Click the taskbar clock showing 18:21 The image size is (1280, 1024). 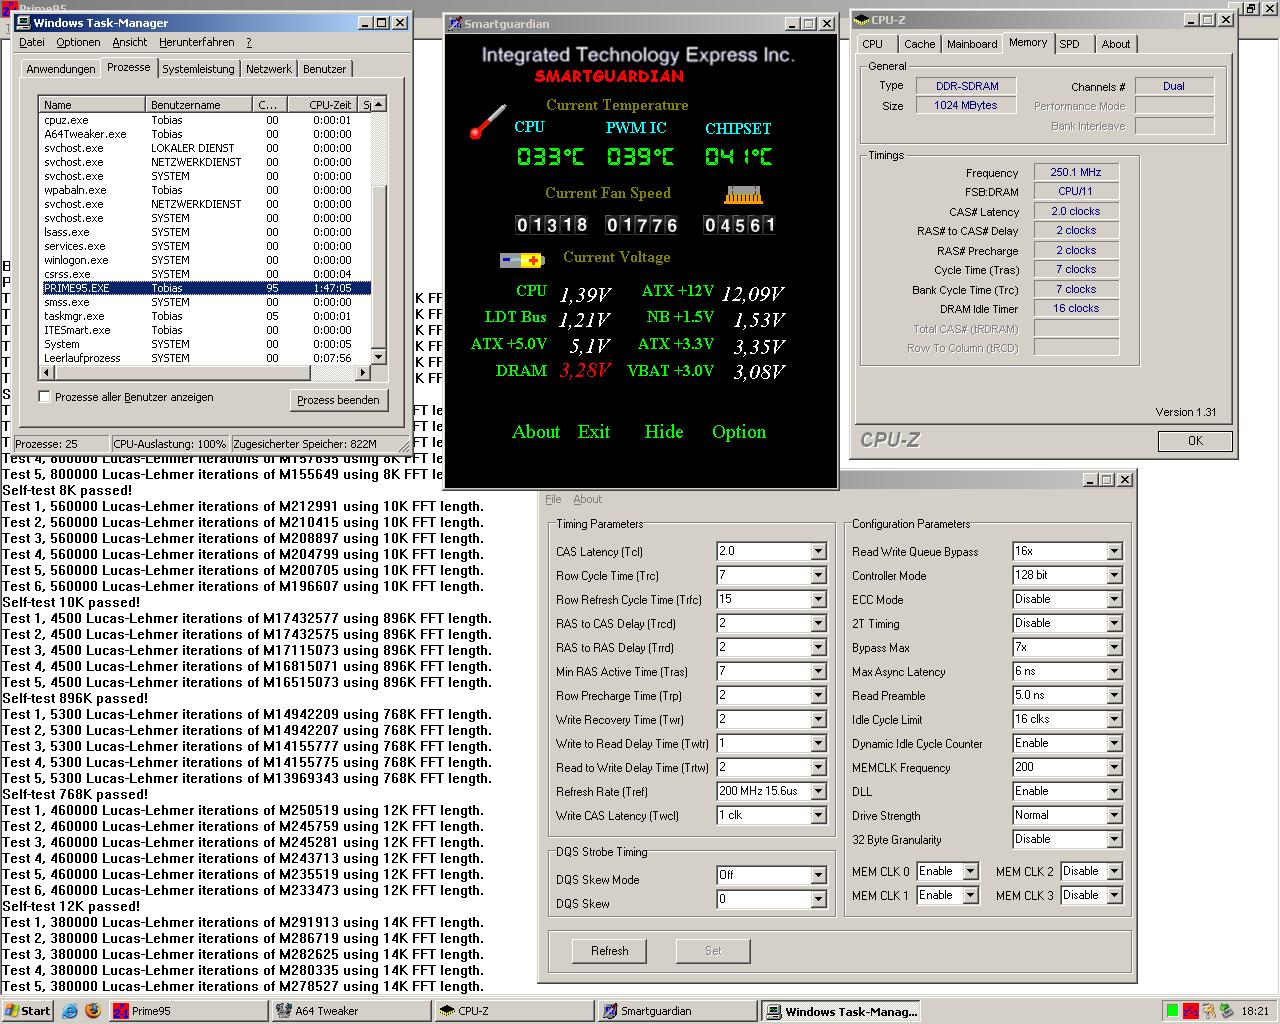[1255, 1011]
